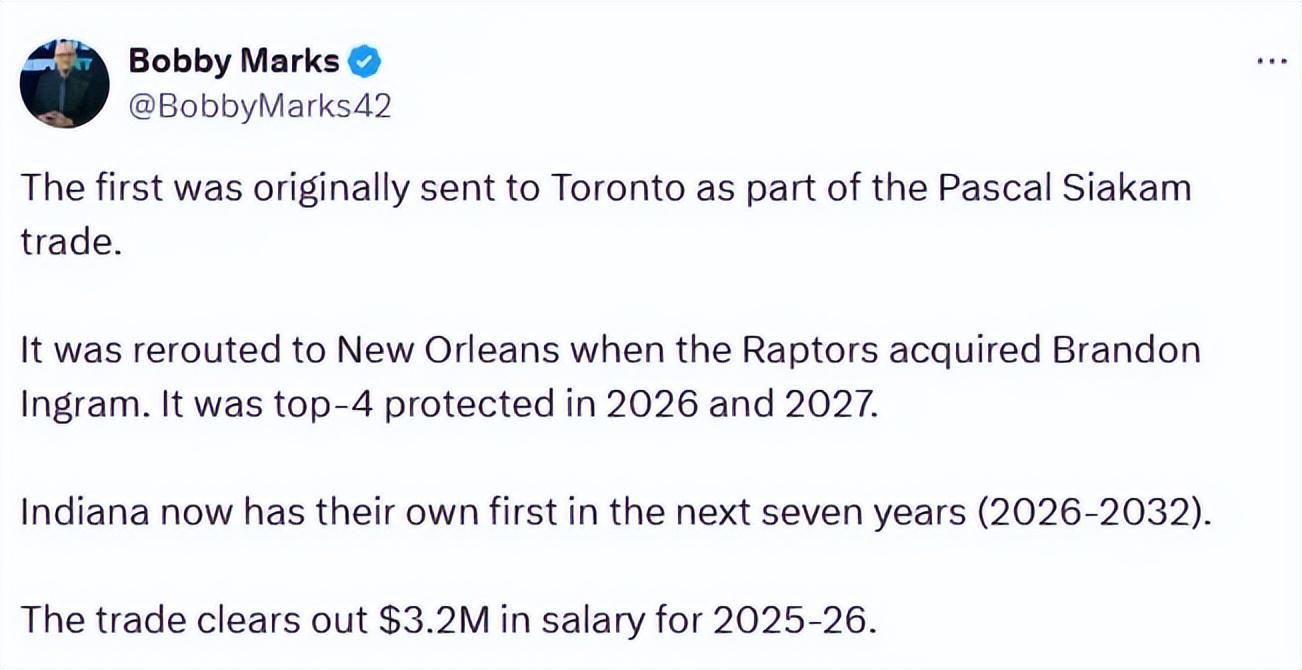1302x670 pixels.
Task: Click Bobby Marks' profile avatar
Action: coord(64,84)
